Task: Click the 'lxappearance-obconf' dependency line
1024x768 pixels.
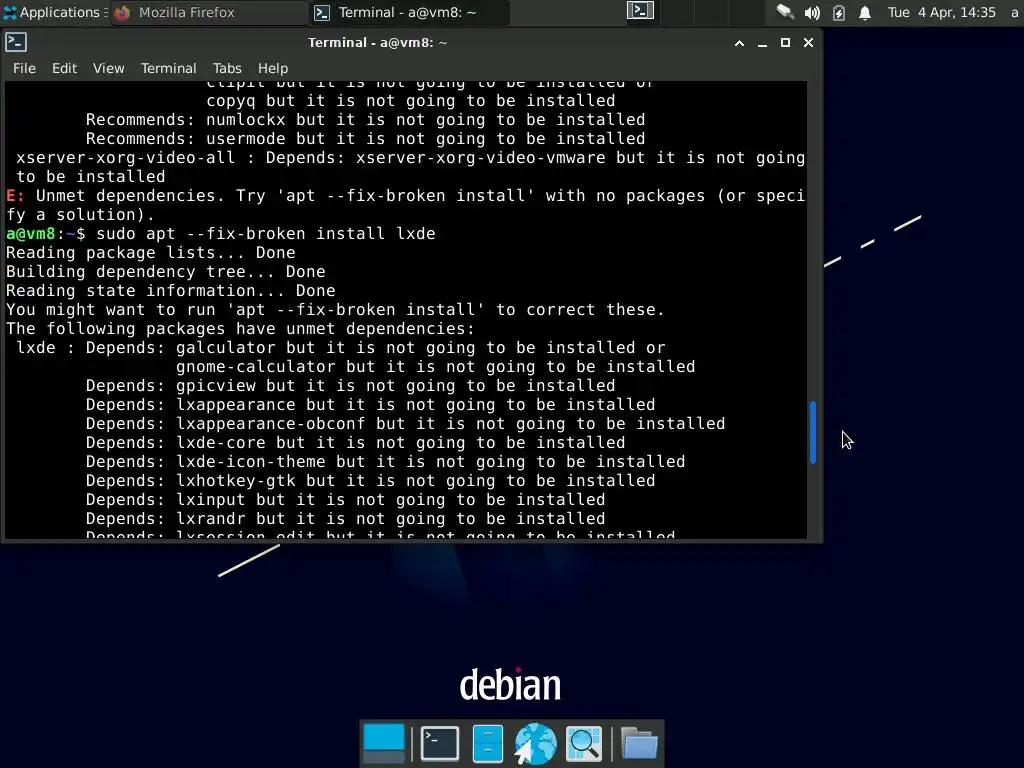Action: 406,424
